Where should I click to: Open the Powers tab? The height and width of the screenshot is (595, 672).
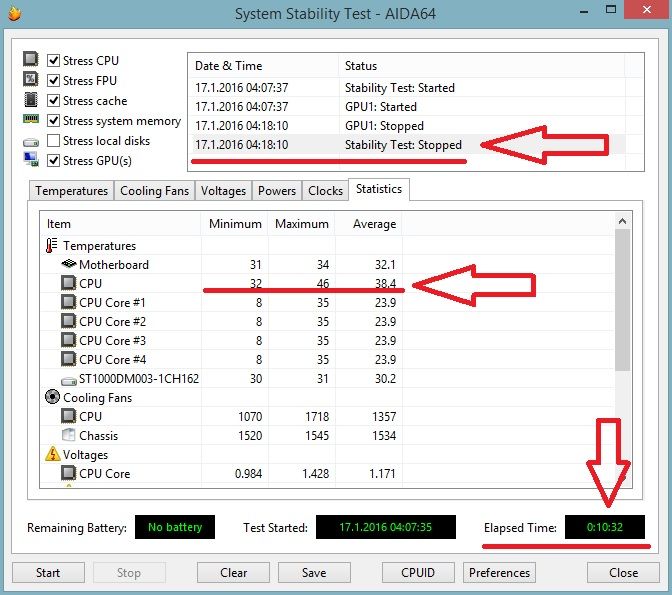click(277, 191)
